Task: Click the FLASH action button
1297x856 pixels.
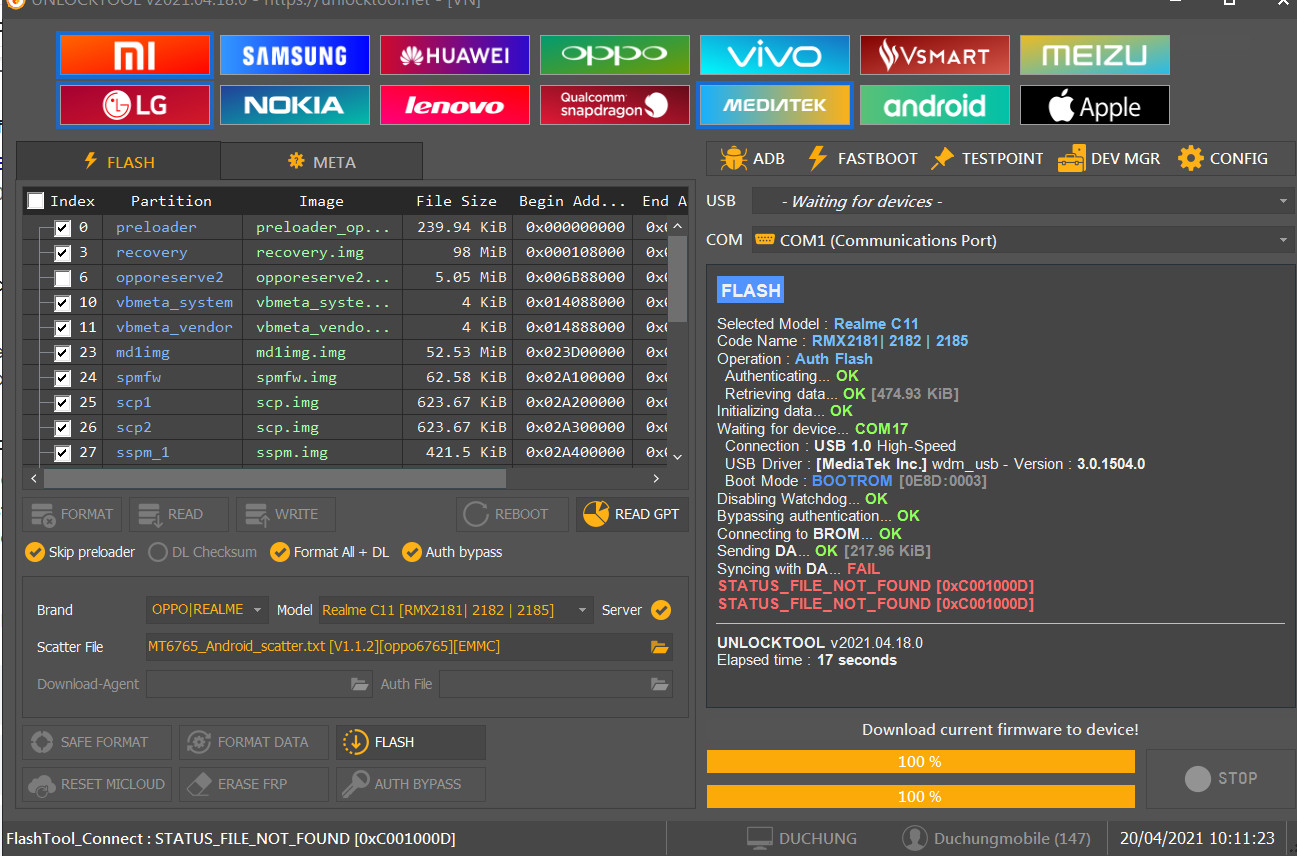Action: click(x=411, y=742)
